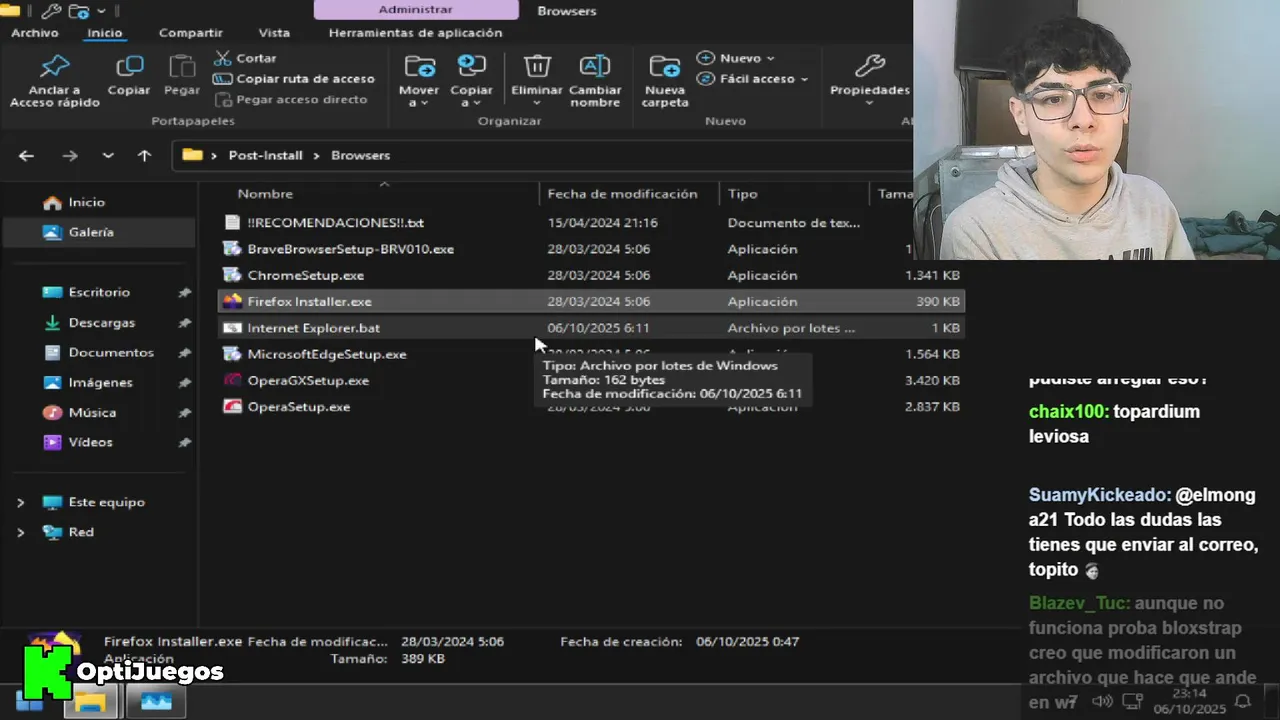This screenshot has width=1280, height=720.
Task: Select BraveBrowserSetup-BRV010.exe file
Action: click(350, 249)
